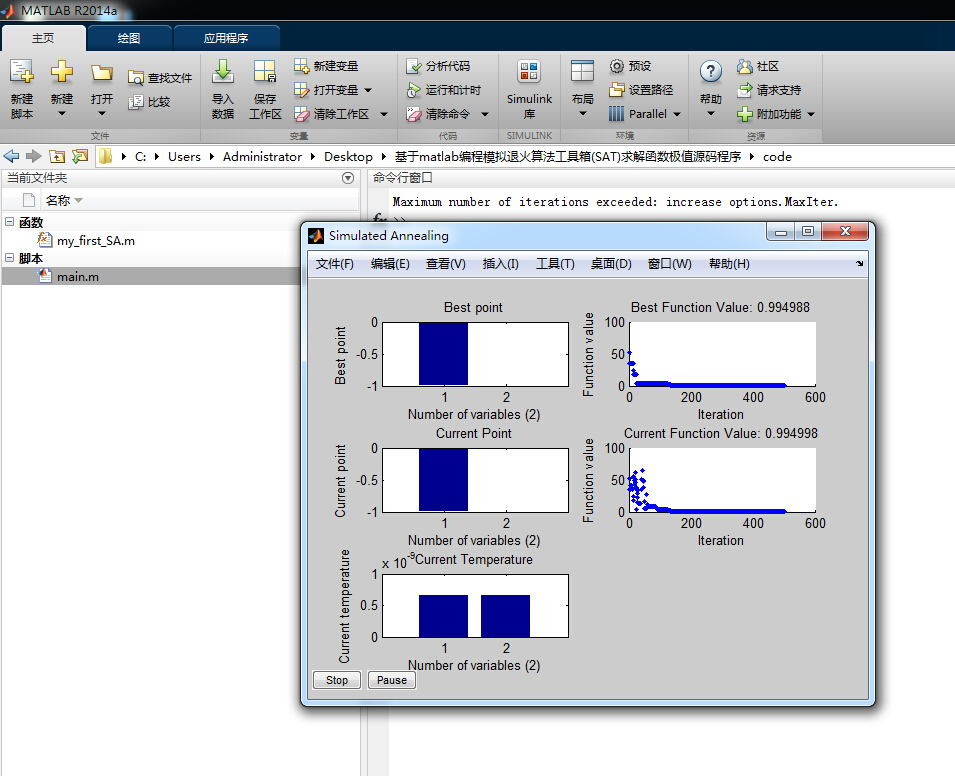Create a new script with 新建脚本

coord(22,88)
